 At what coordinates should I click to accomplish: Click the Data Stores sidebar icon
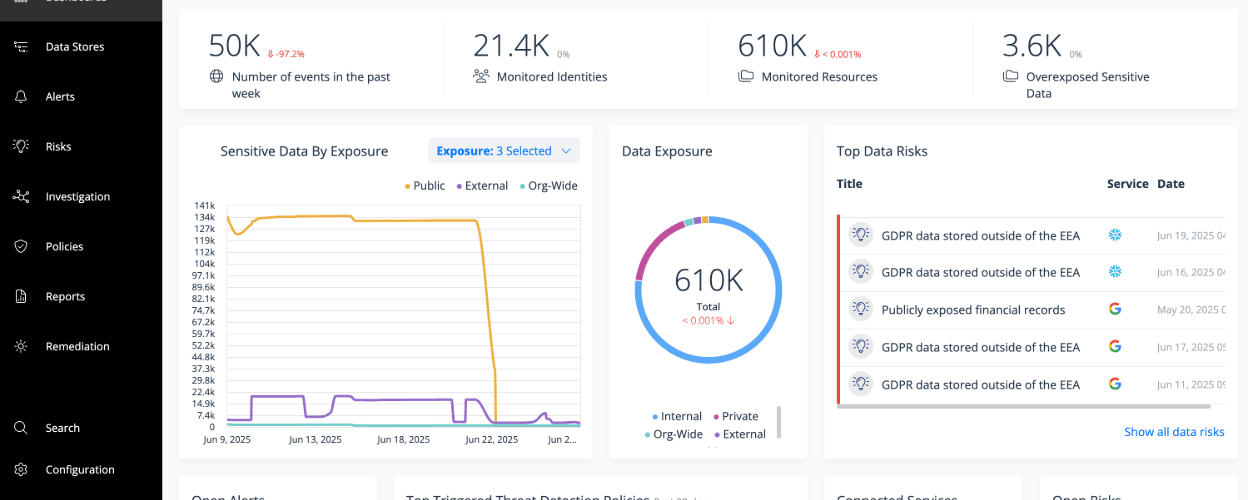tap(21, 47)
